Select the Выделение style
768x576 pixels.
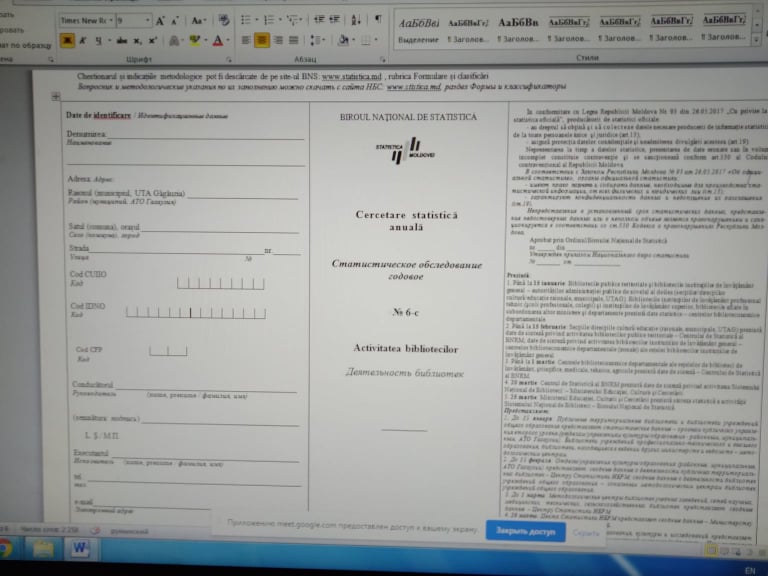click(x=418, y=28)
